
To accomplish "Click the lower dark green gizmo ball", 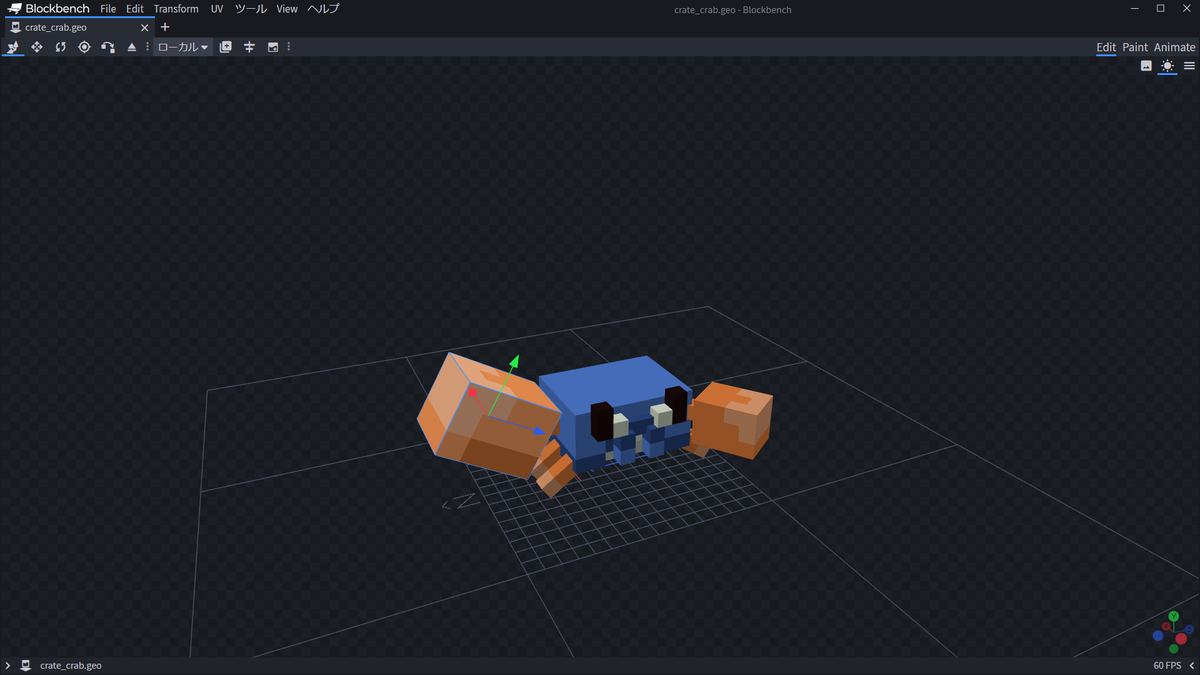I will (1174, 649).
